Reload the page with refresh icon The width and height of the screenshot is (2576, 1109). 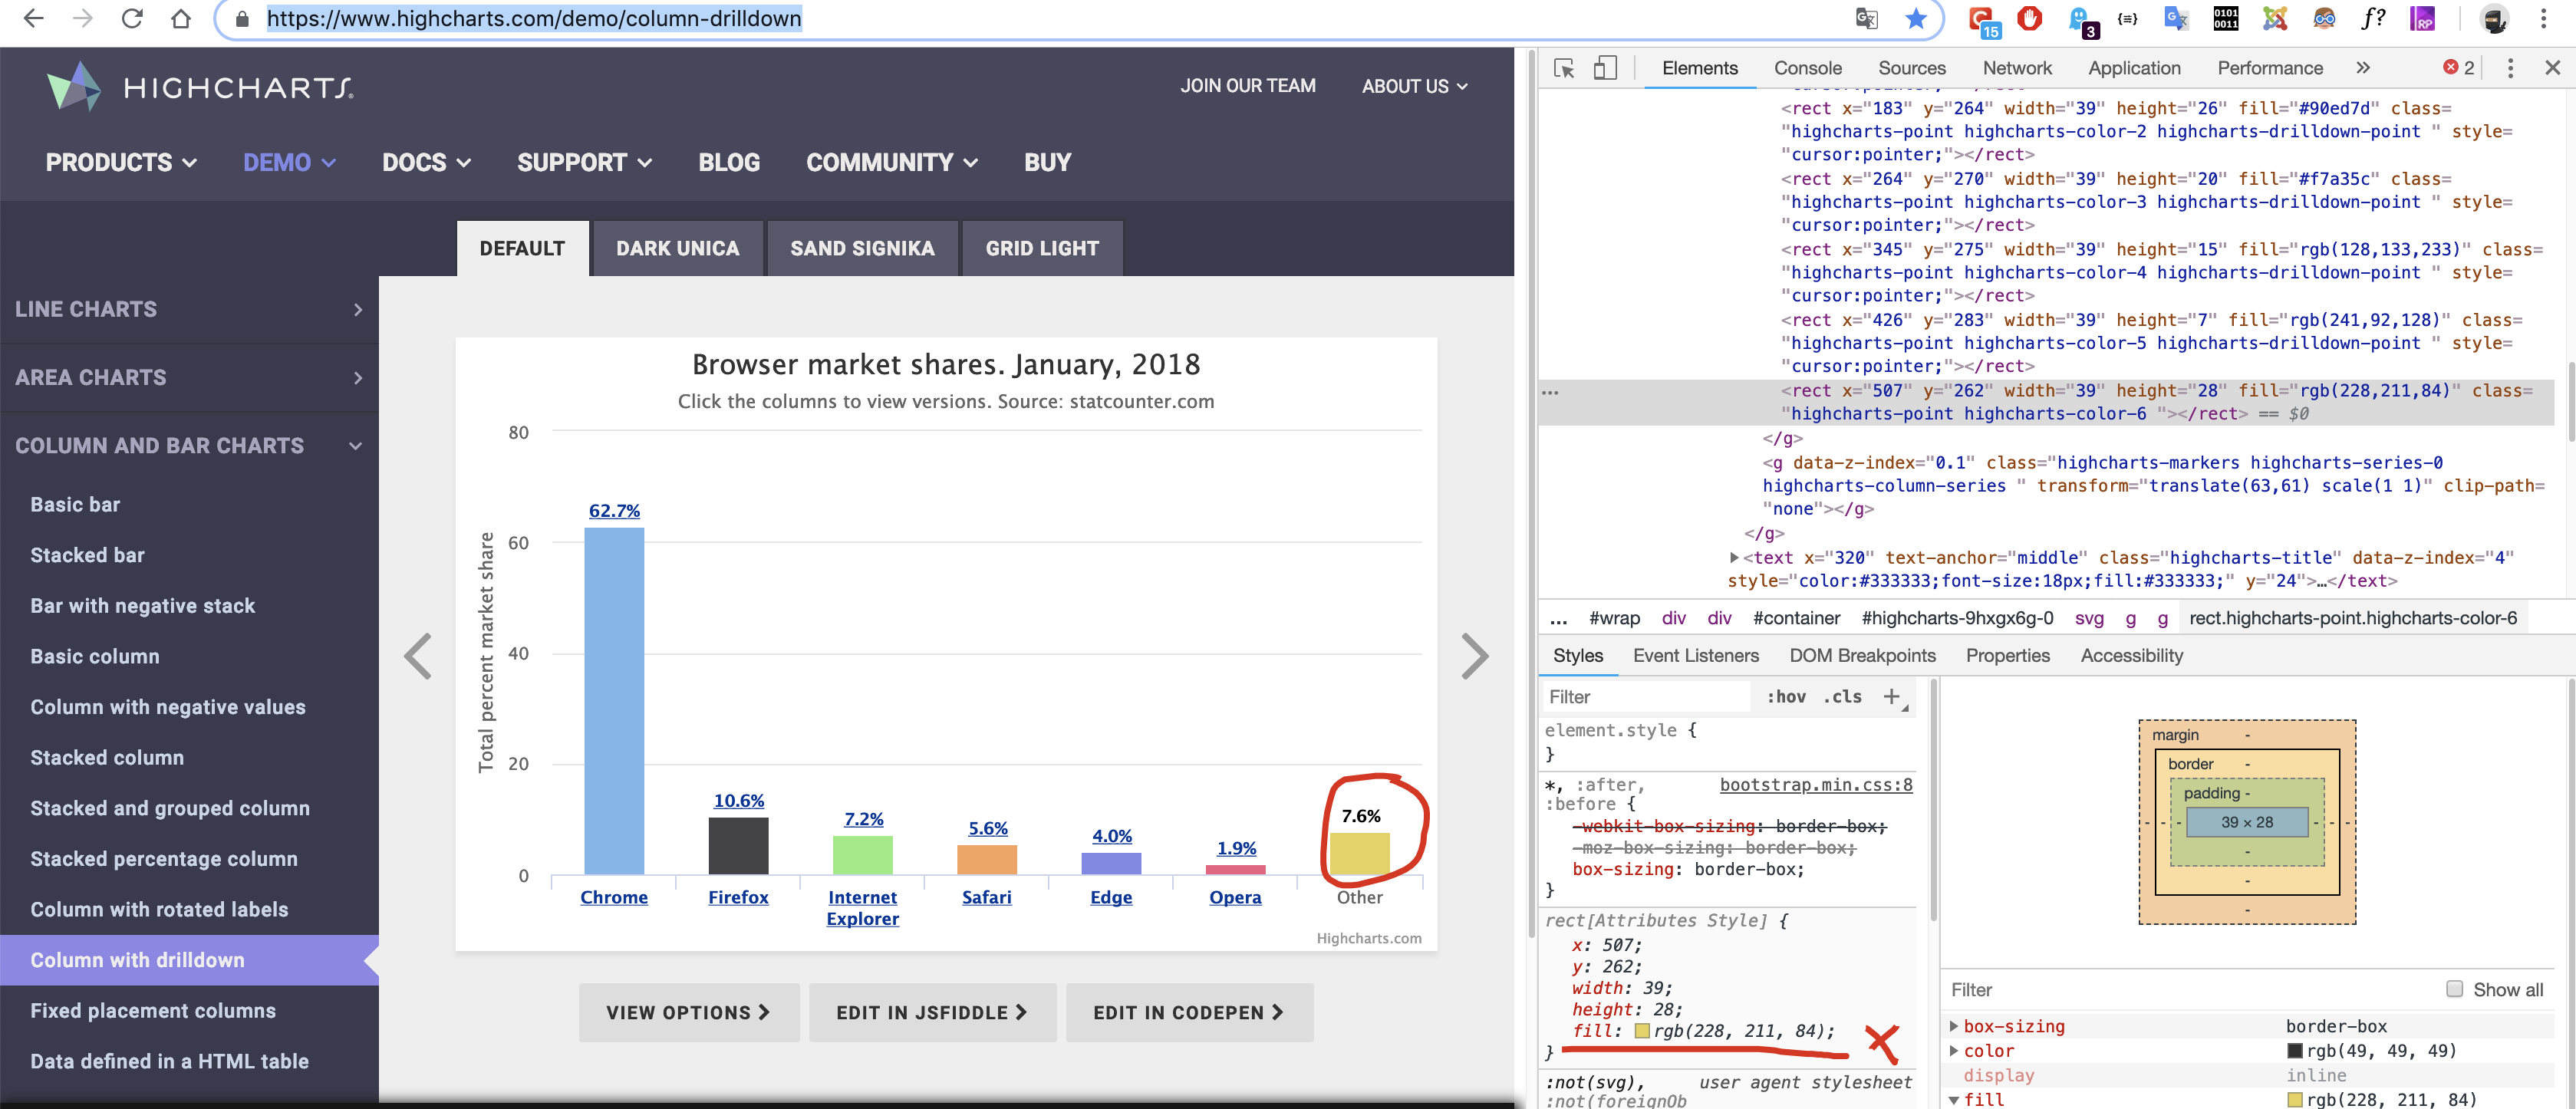pos(131,18)
